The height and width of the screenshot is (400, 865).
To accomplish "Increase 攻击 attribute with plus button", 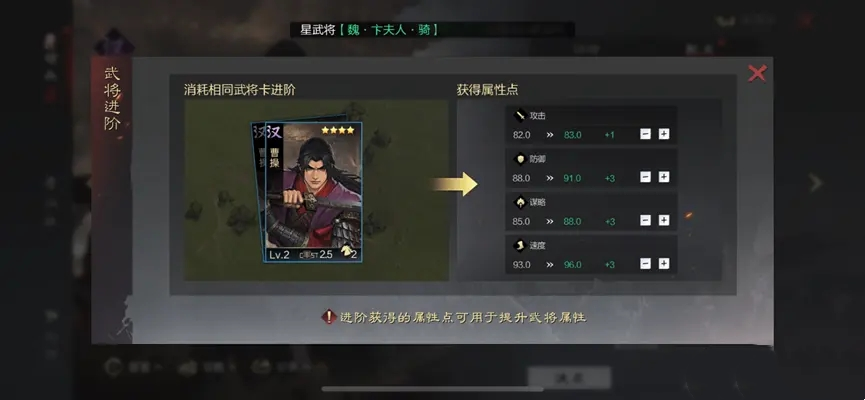I will 664,134.
